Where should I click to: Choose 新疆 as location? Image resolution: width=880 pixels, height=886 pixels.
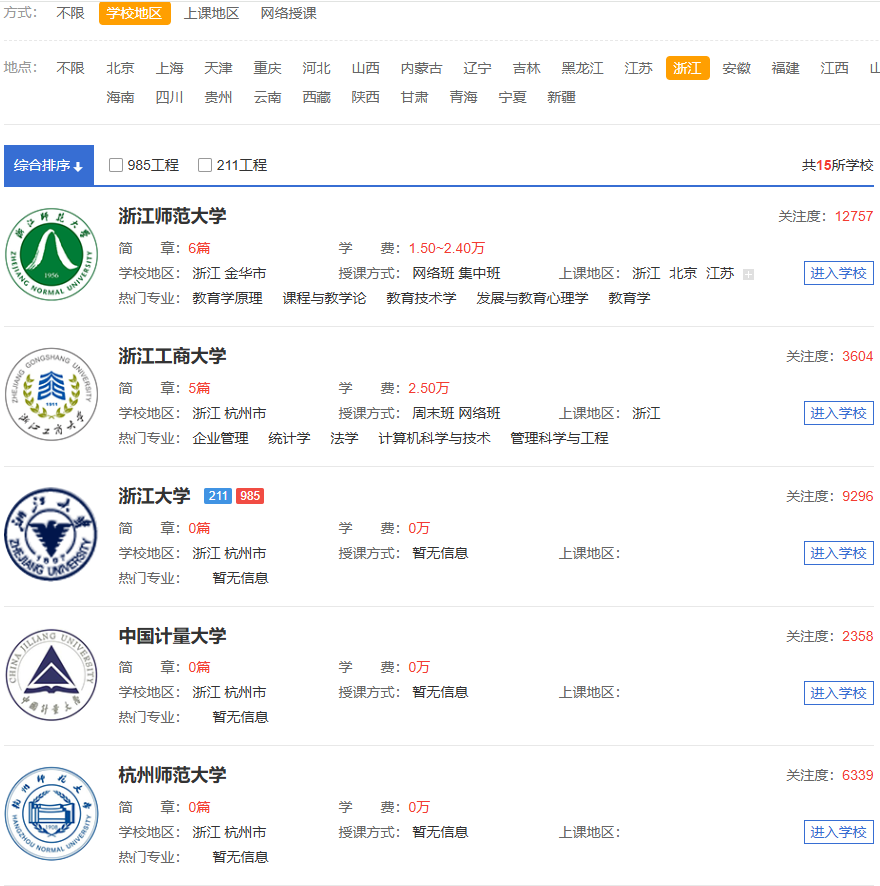coord(562,97)
